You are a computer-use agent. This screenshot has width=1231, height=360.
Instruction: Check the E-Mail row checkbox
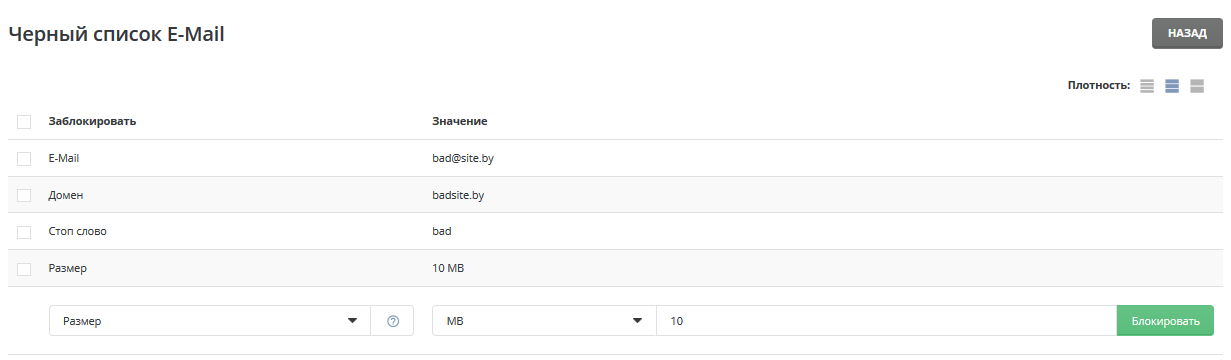(24, 158)
